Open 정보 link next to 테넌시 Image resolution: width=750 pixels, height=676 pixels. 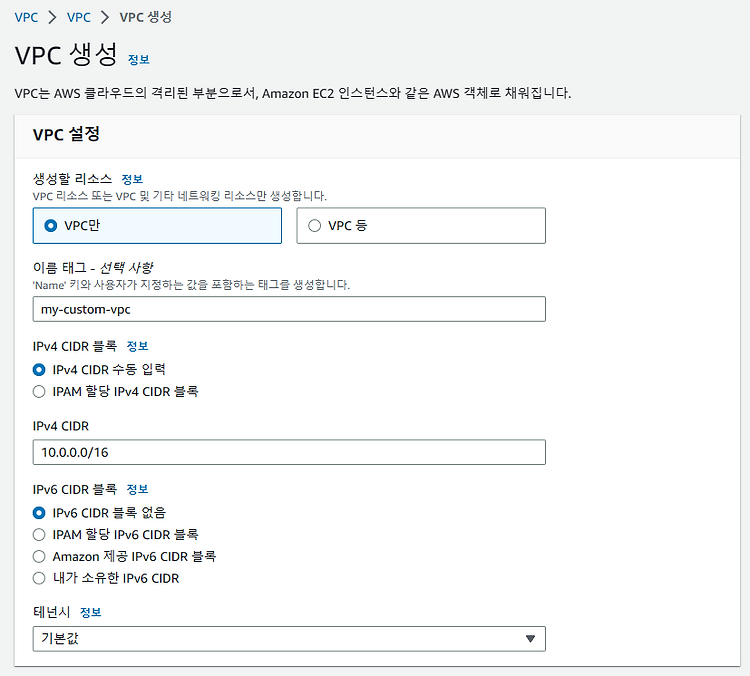point(90,612)
